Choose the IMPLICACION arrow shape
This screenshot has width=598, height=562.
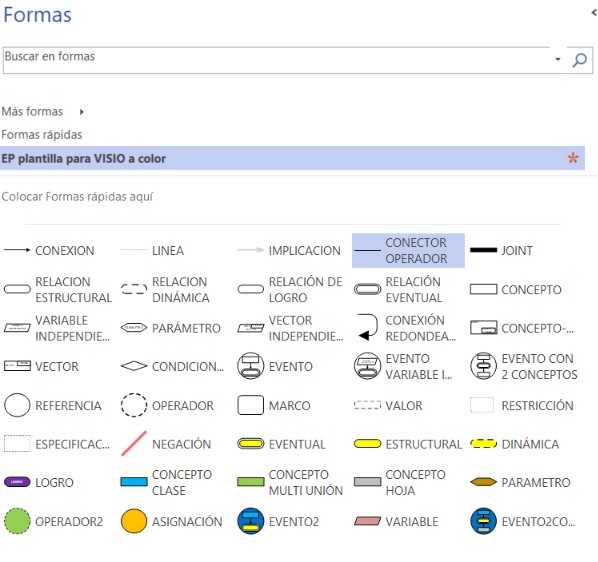click(x=289, y=250)
